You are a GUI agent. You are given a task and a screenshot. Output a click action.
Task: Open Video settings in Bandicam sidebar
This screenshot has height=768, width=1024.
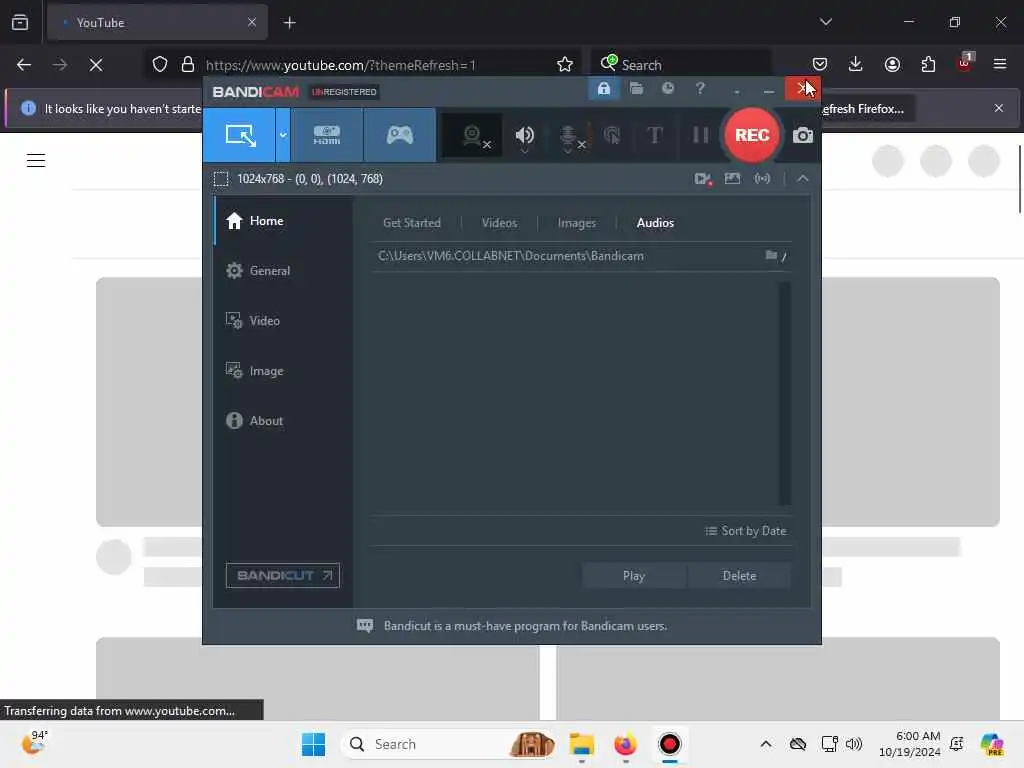pos(283,321)
